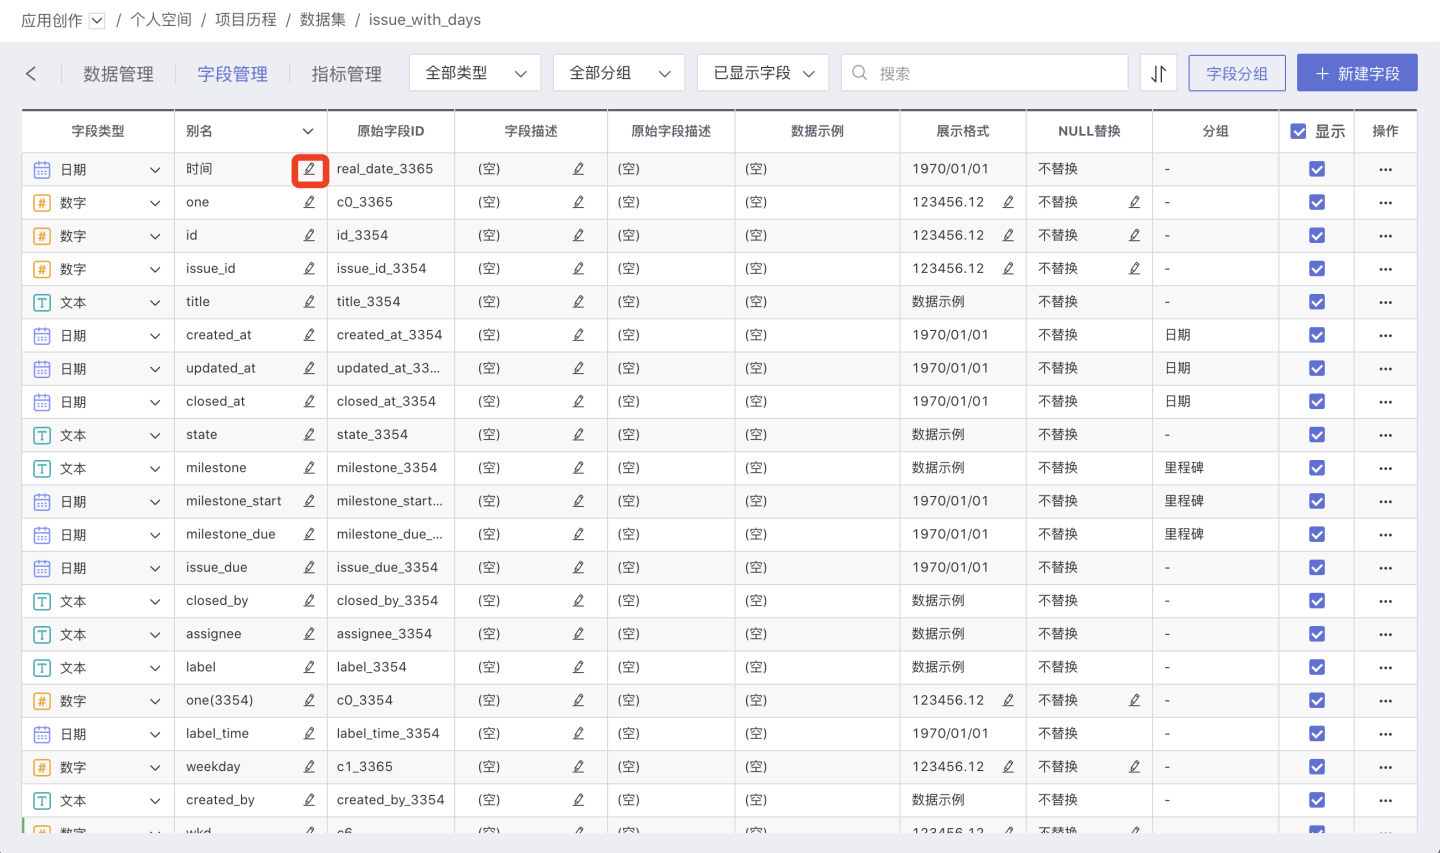Open the 全部类型 dropdown
The height and width of the screenshot is (853, 1440).
pyautogui.click(x=475, y=73)
